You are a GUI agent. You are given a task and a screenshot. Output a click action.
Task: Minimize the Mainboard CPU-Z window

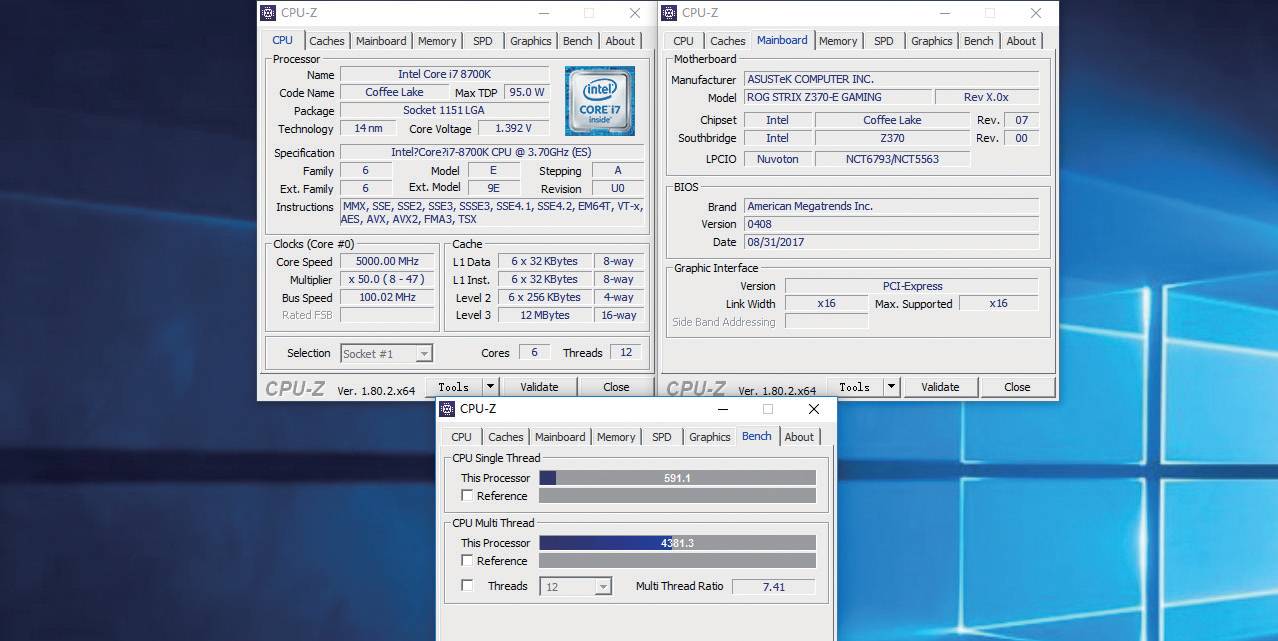click(x=944, y=13)
